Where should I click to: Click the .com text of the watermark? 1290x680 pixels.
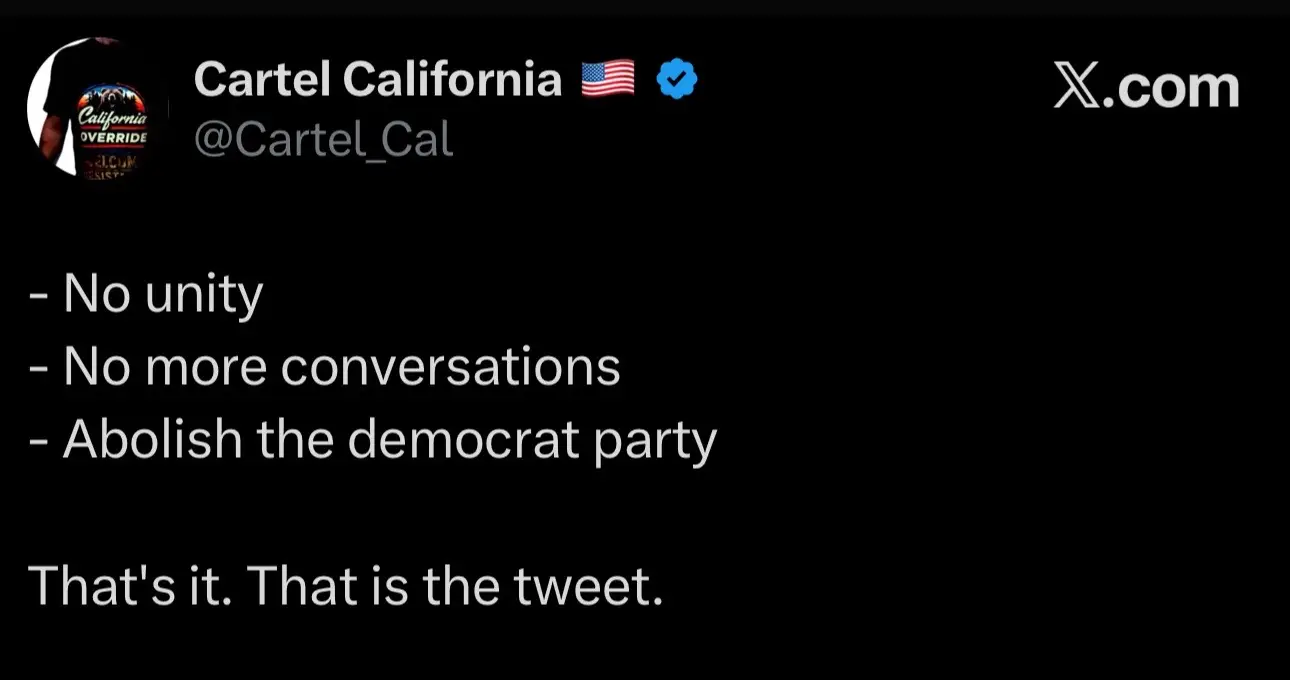1170,88
